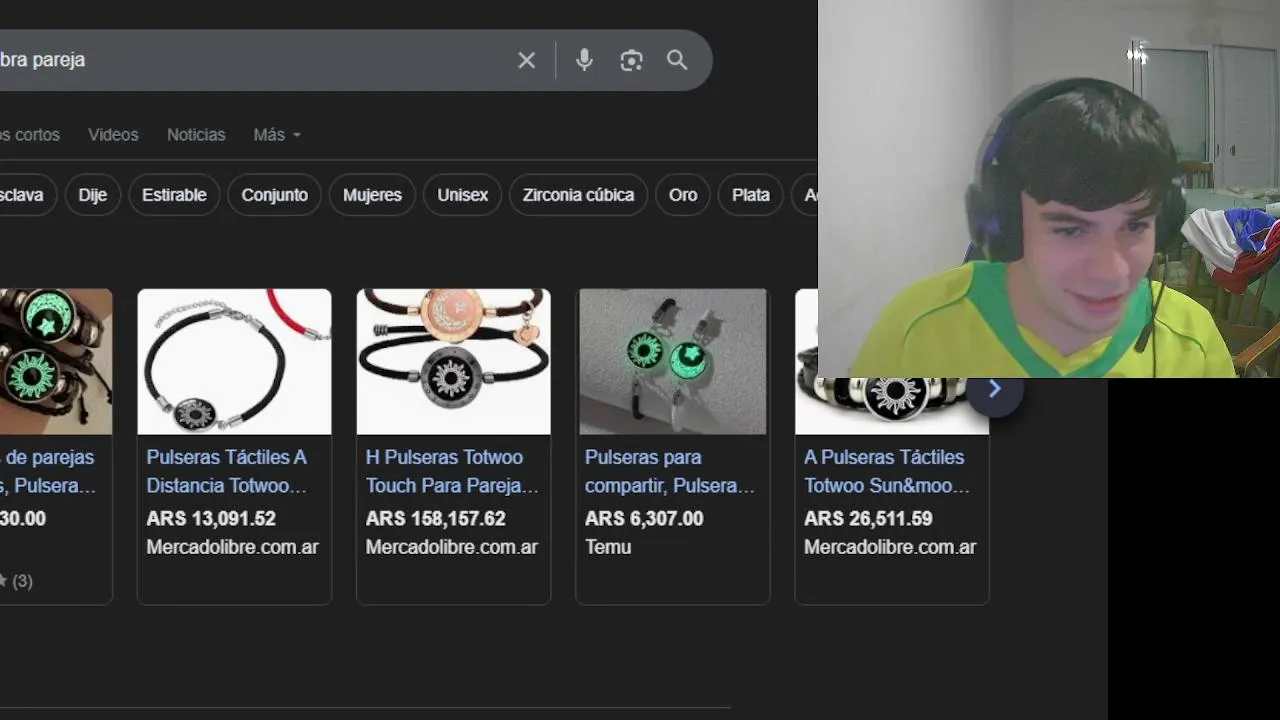Click the (3) review count
The width and height of the screenshot is (1280, 720).
[x=22, y=581]
